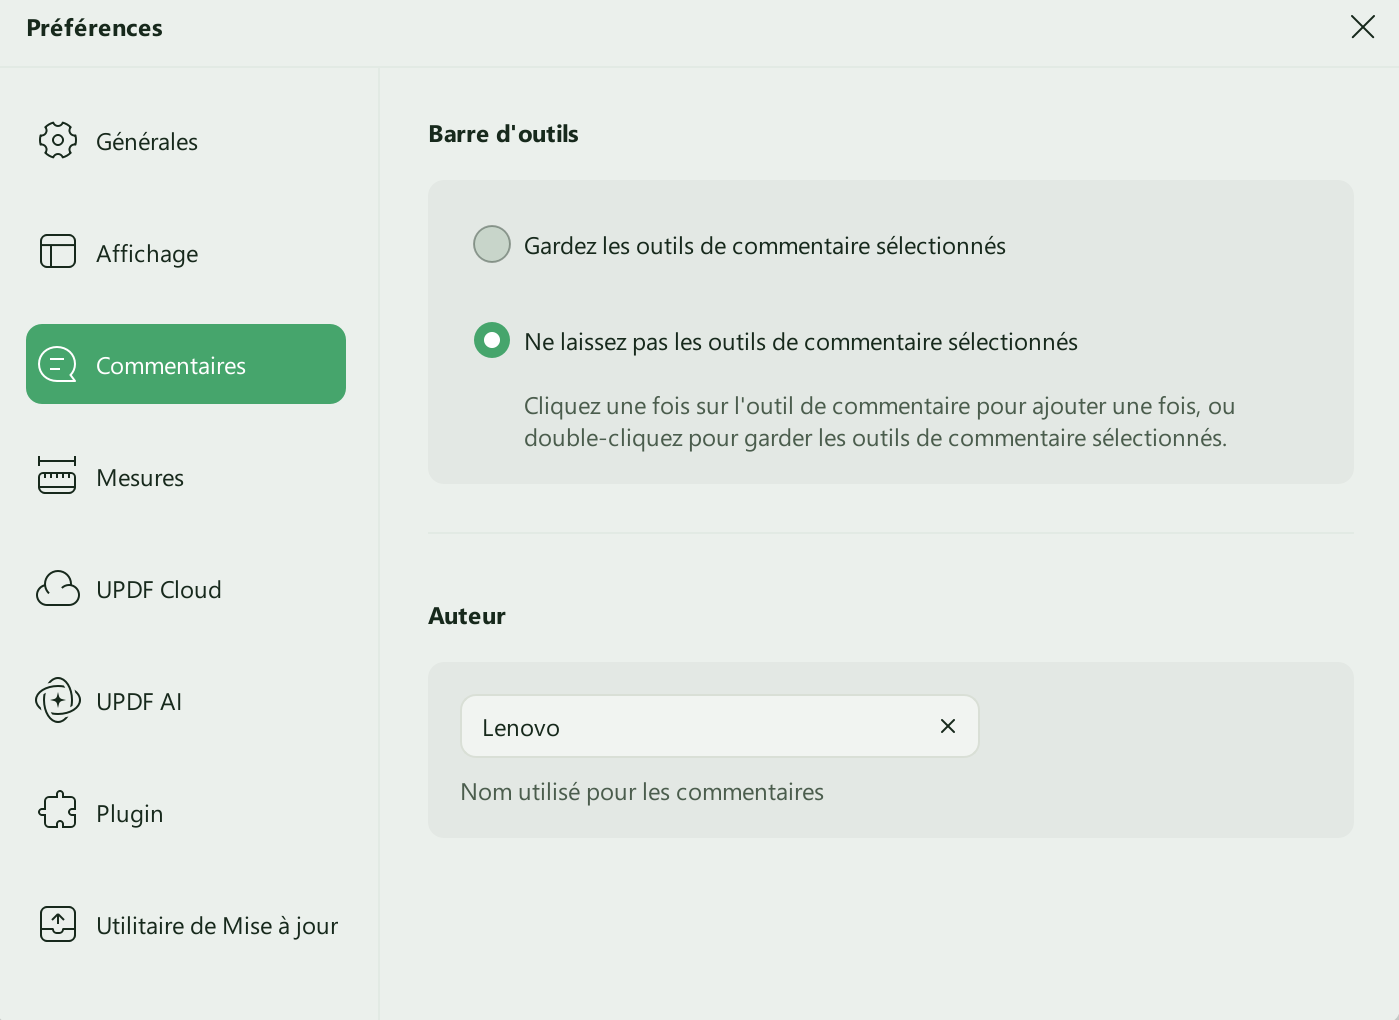This screenshot has width=1399, height=1020.
Task: Select Ne laissez pas les outils sélectionnés radio
Action: pos(492,340)
